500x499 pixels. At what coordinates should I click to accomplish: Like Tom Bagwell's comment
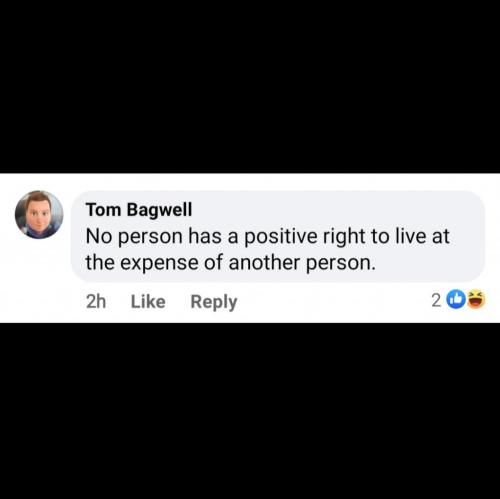point(148,302)
